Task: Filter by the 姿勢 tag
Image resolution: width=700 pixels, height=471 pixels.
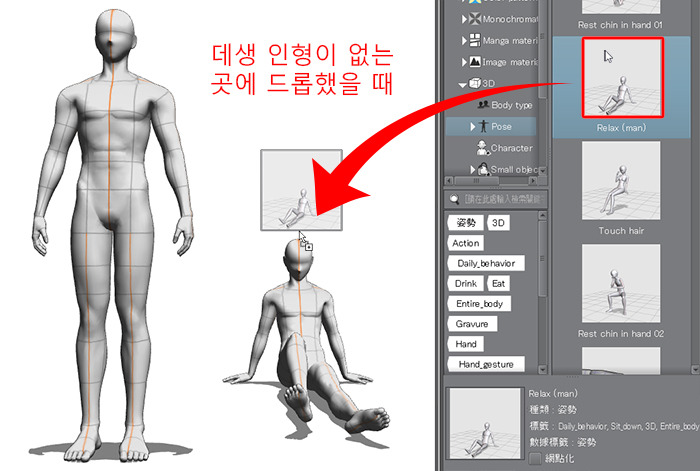Action: click(x=466, y=223)
